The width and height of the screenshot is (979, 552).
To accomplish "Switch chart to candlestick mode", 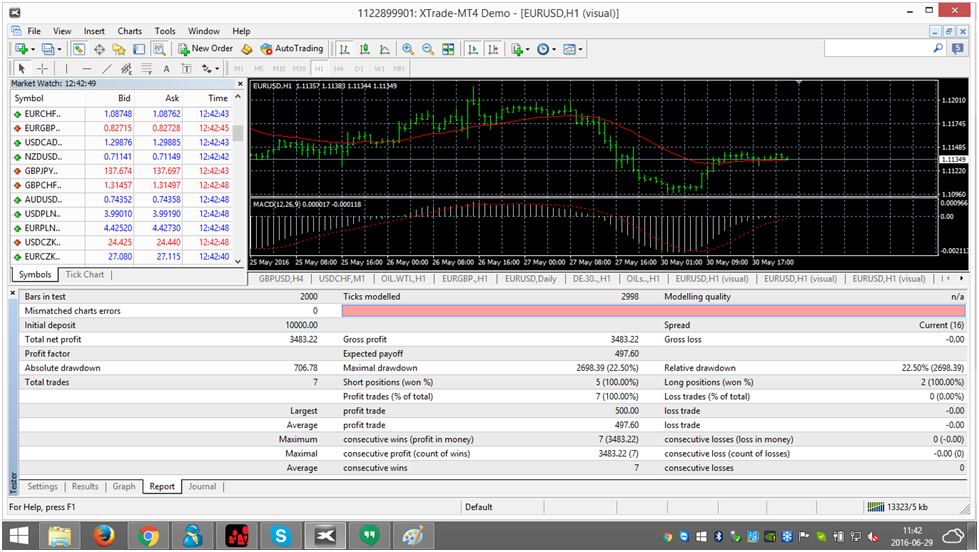I will 365,48.
